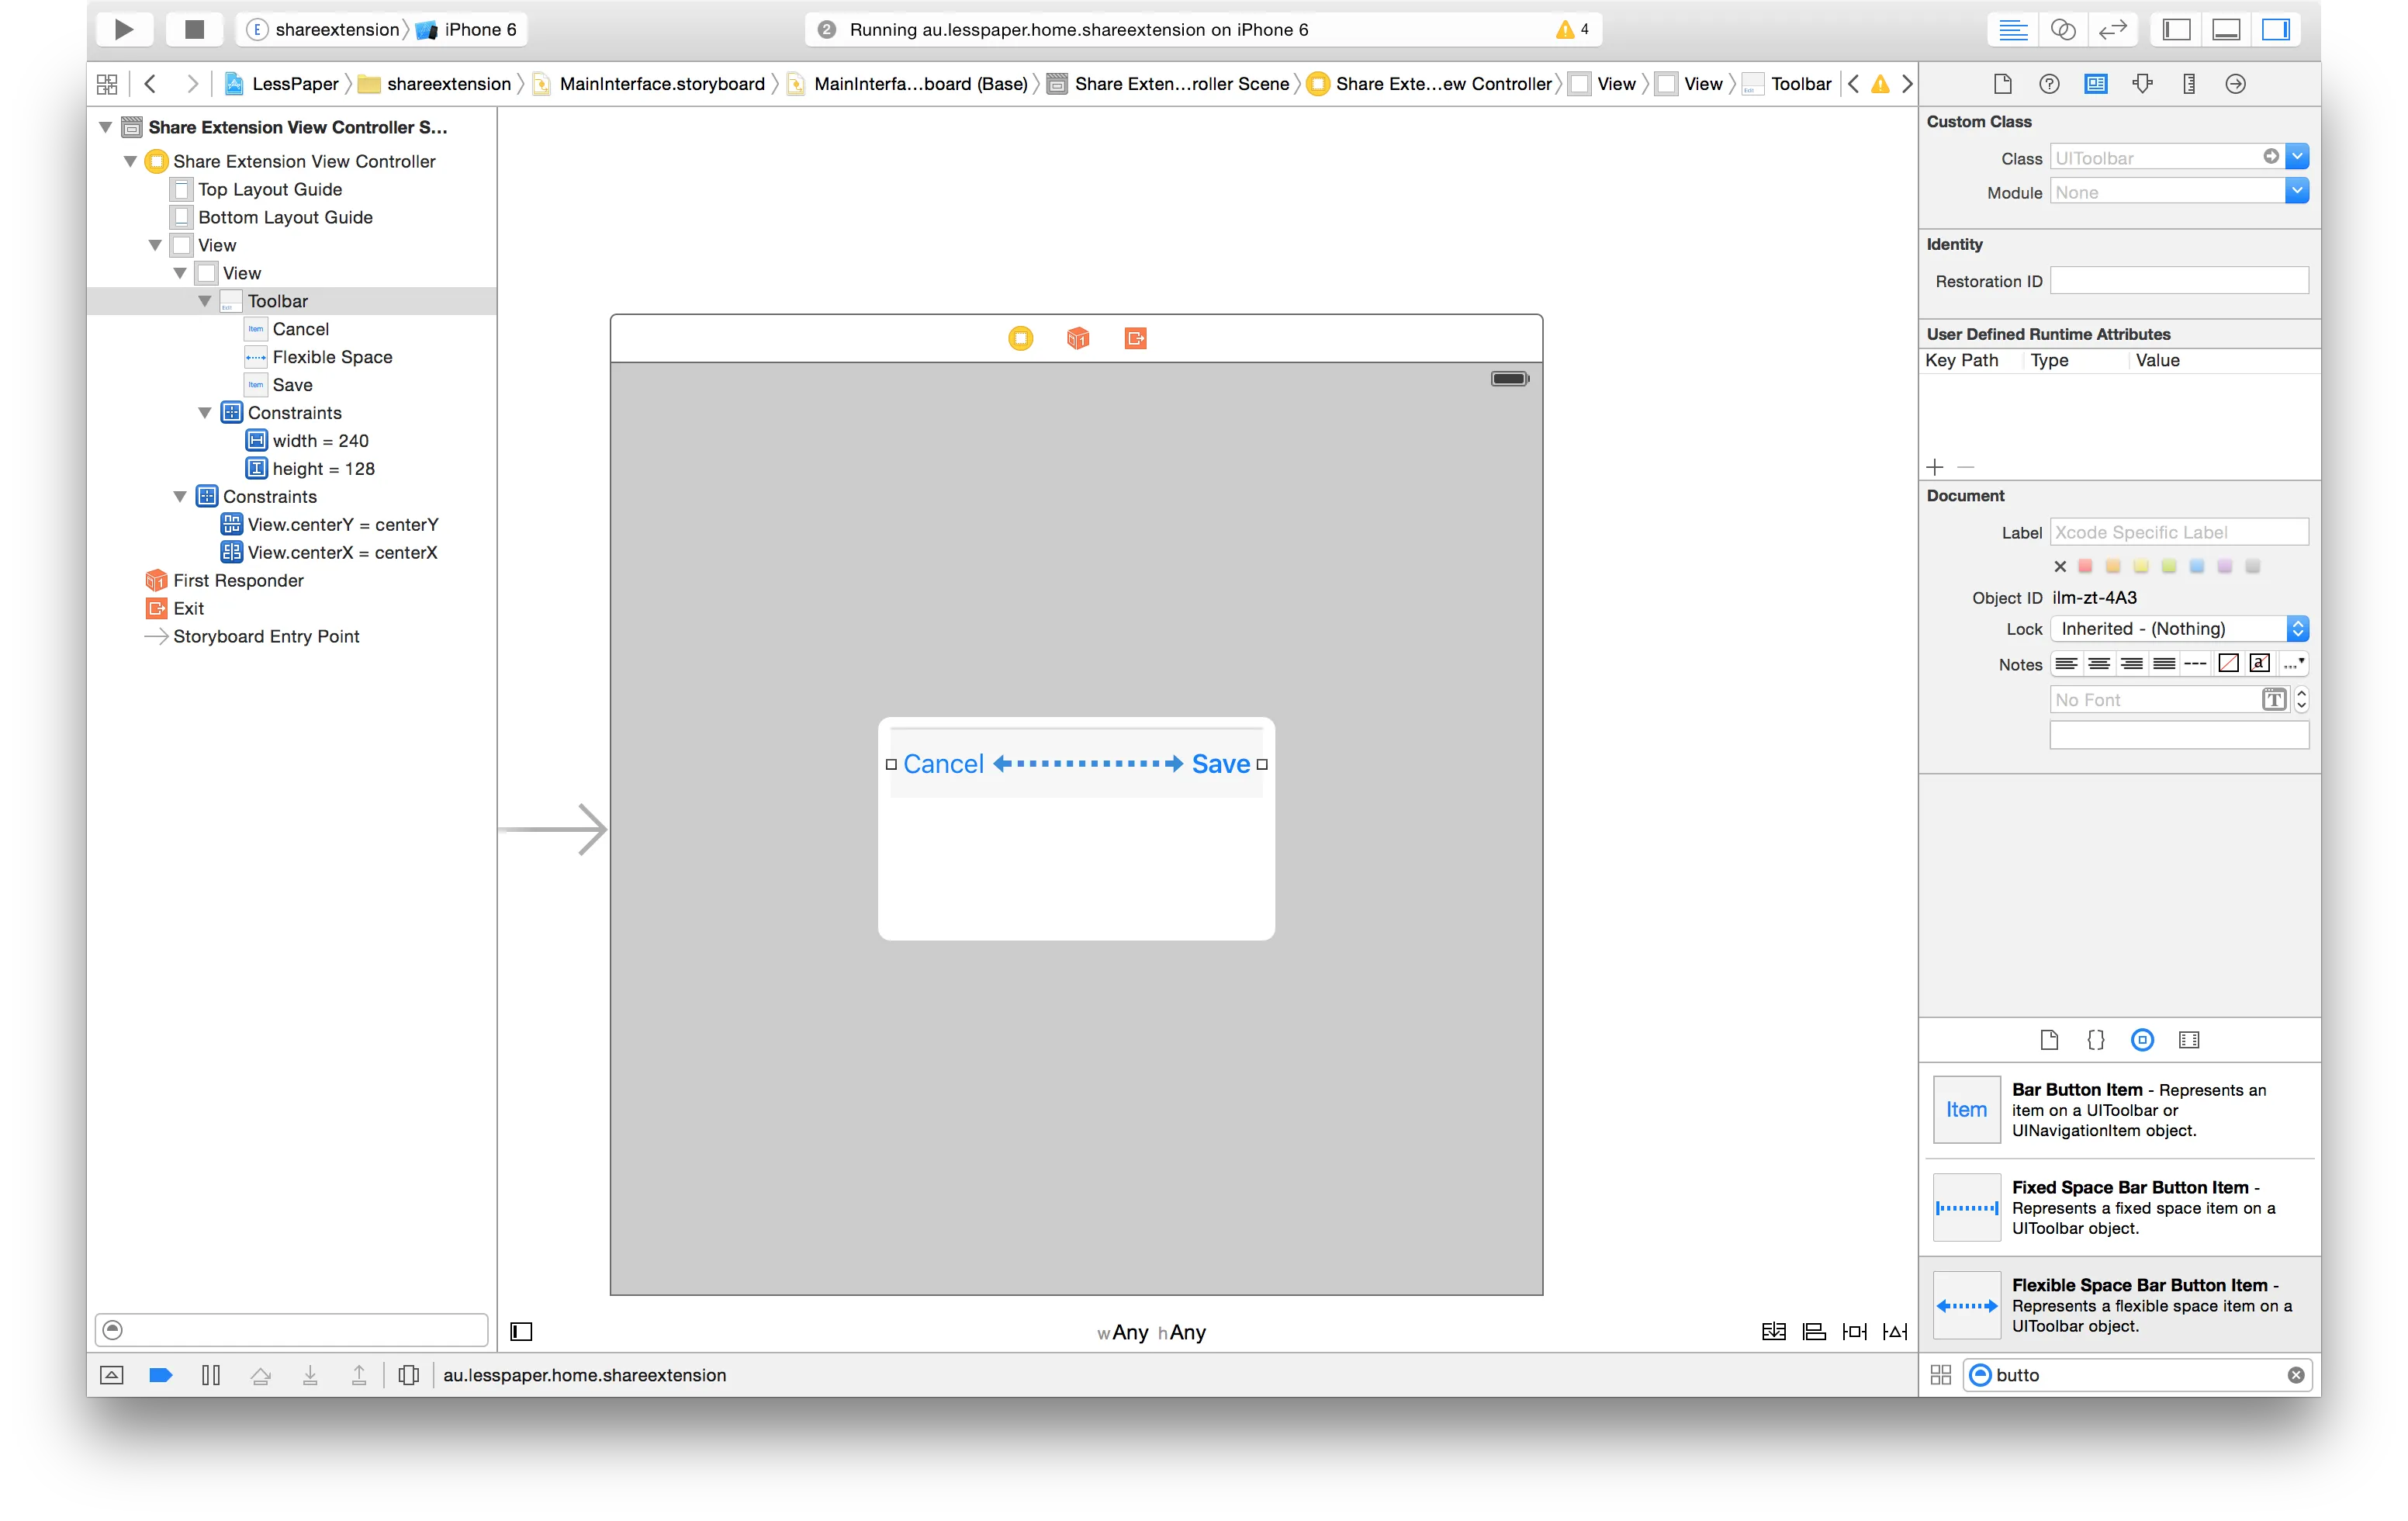Show the Connections inspector
Viewport: 2408px width, 1521px height.
coord(2236,84)
